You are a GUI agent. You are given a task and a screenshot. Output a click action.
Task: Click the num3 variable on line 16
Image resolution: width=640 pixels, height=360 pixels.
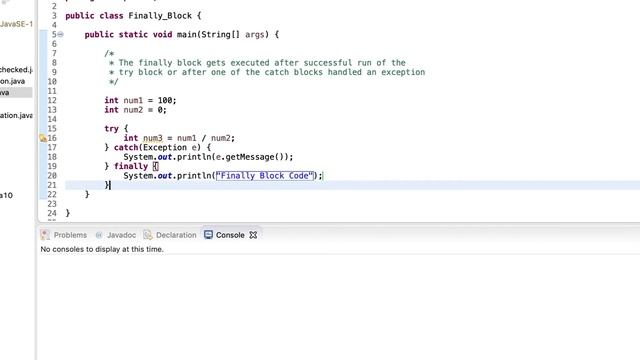coord(153,138)
